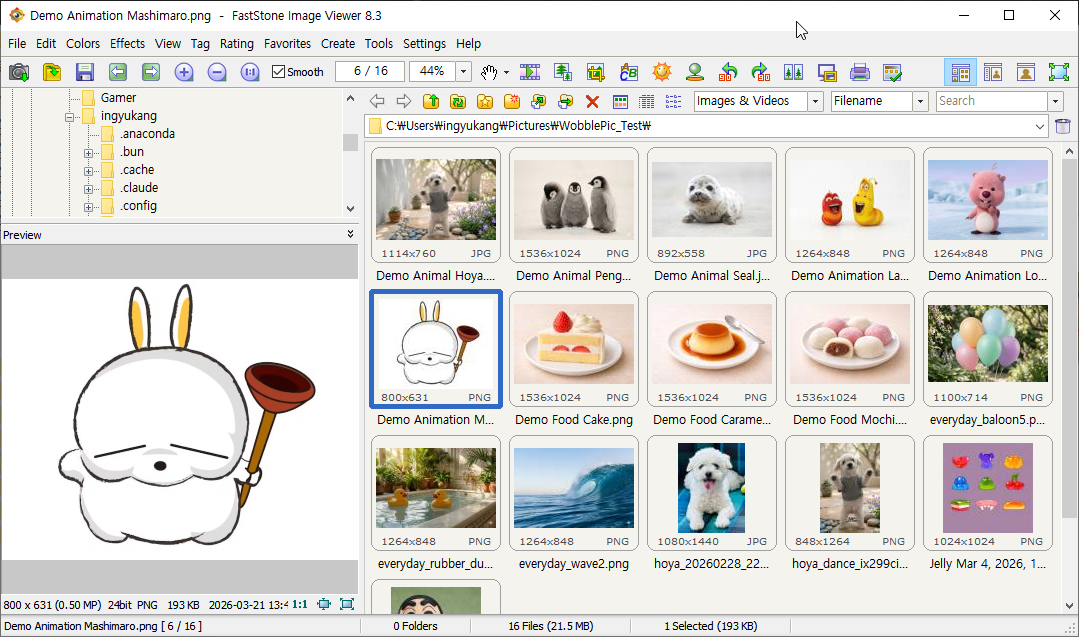This screenshot has height=637, width=1079.
Task: Open Settings icon with green checkmark
Action: [893, 72]
